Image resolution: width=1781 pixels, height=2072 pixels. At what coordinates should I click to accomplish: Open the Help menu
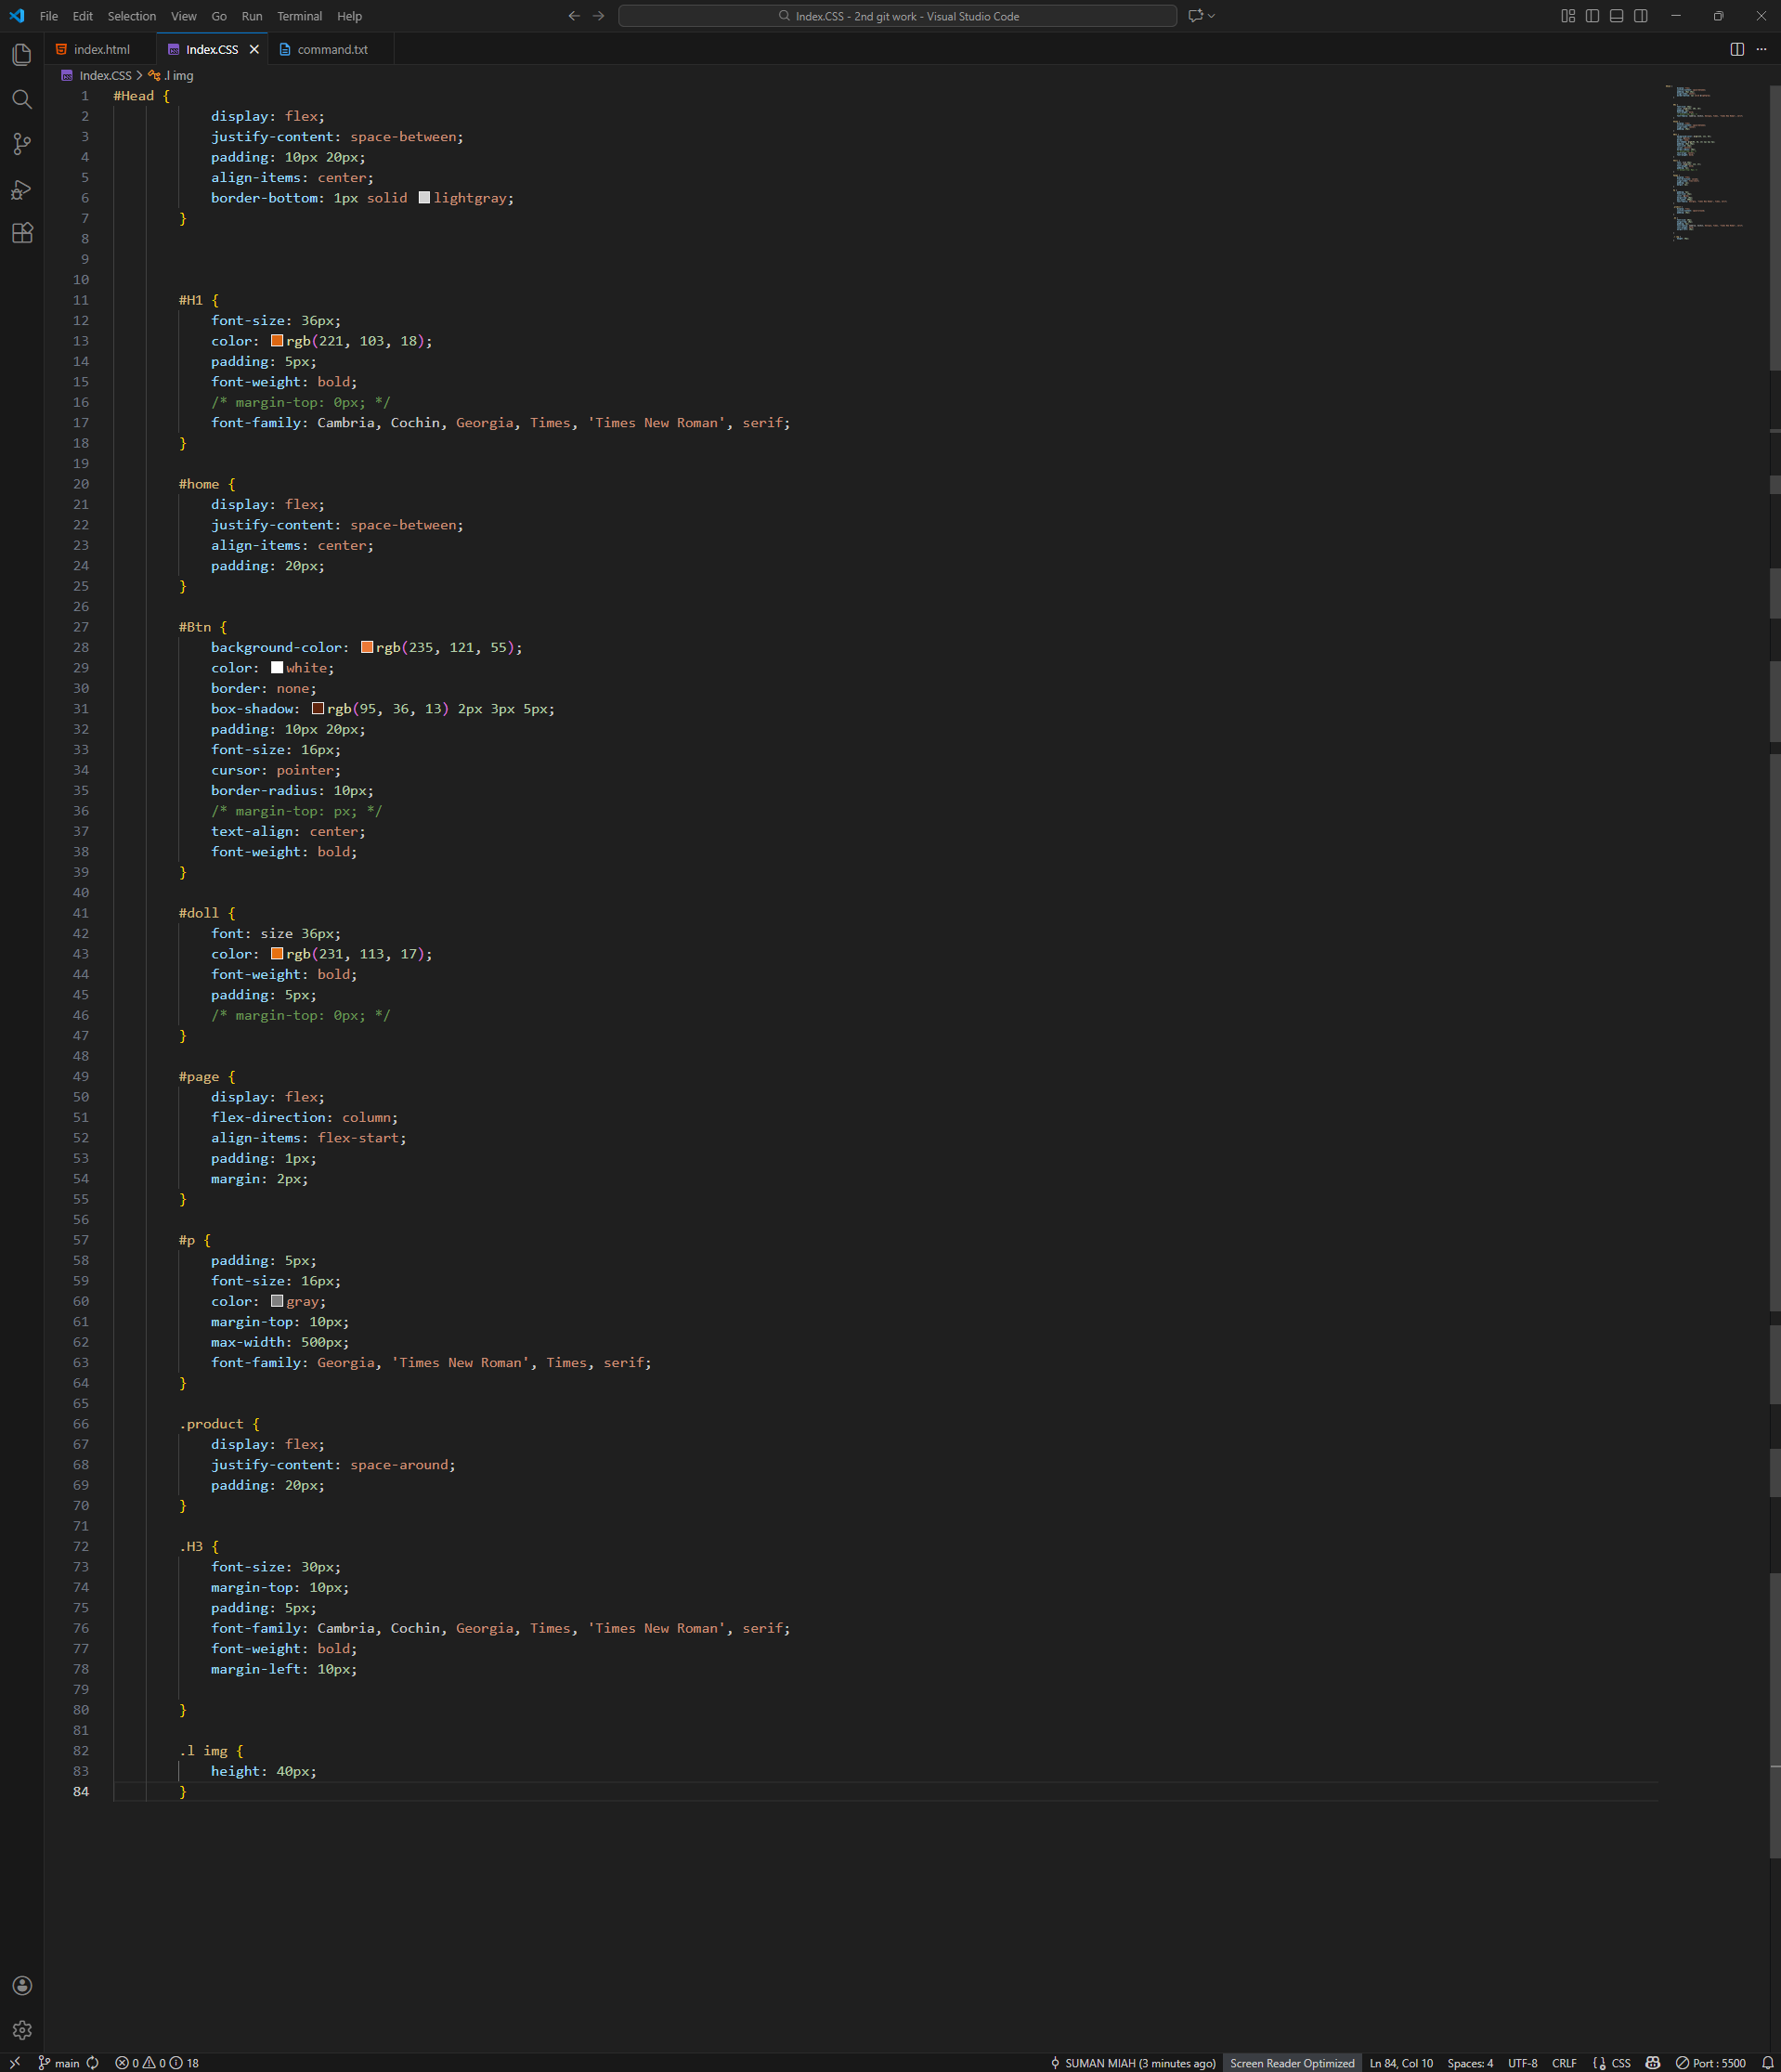pos(350,16)
